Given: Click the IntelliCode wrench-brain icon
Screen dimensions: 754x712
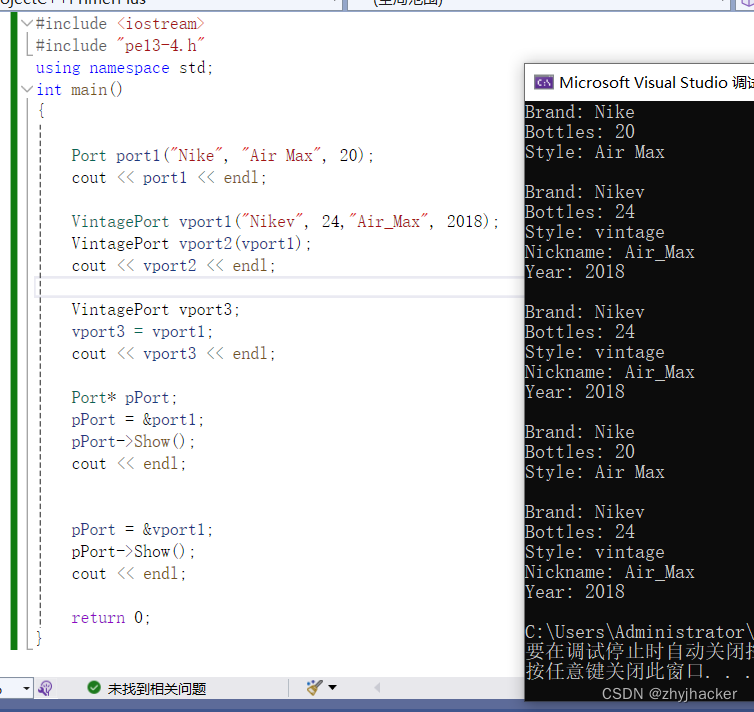Looking at the screenshot, I should click(45, 688).
